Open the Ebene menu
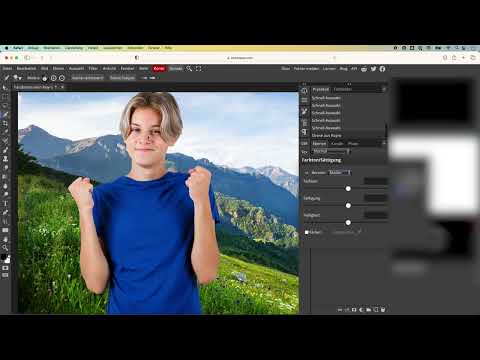The height and width of the screenshot is (360, 480). pyautogui.click(x=58, y=69)
